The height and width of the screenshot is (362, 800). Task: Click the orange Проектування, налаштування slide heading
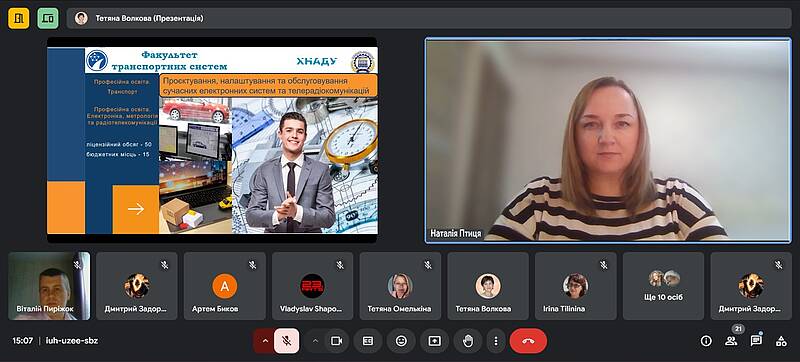pyautogui.click(x=269, y=86)
